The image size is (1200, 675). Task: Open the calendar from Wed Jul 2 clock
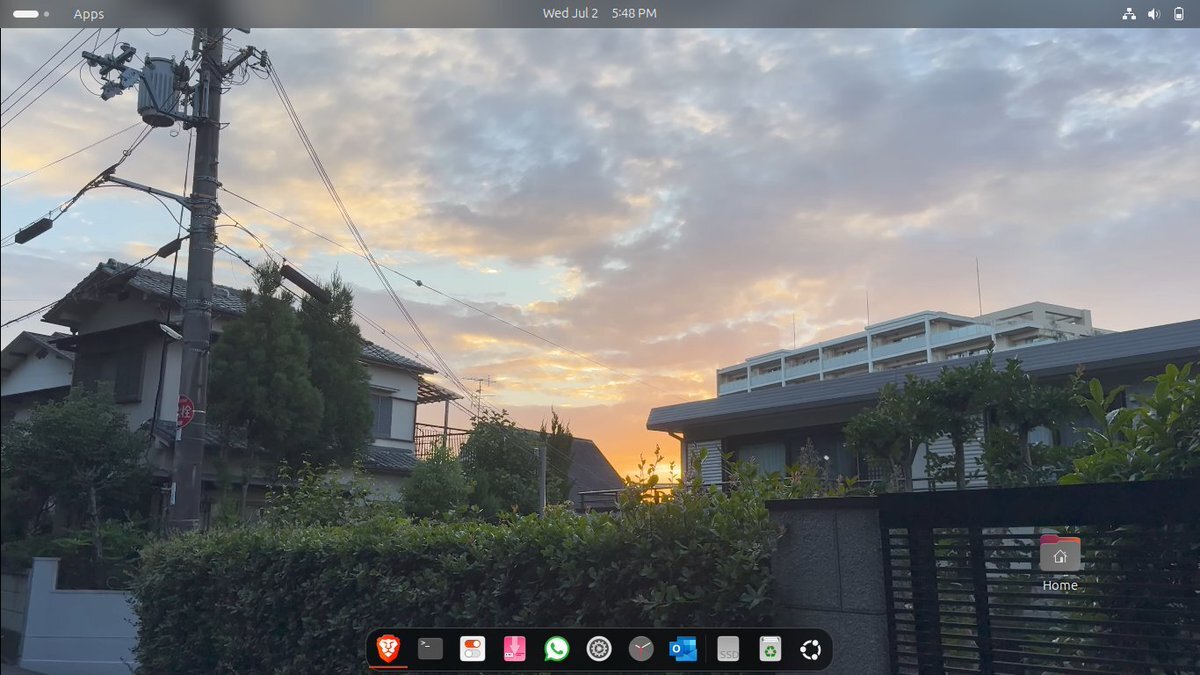click(x=599, y=14)
